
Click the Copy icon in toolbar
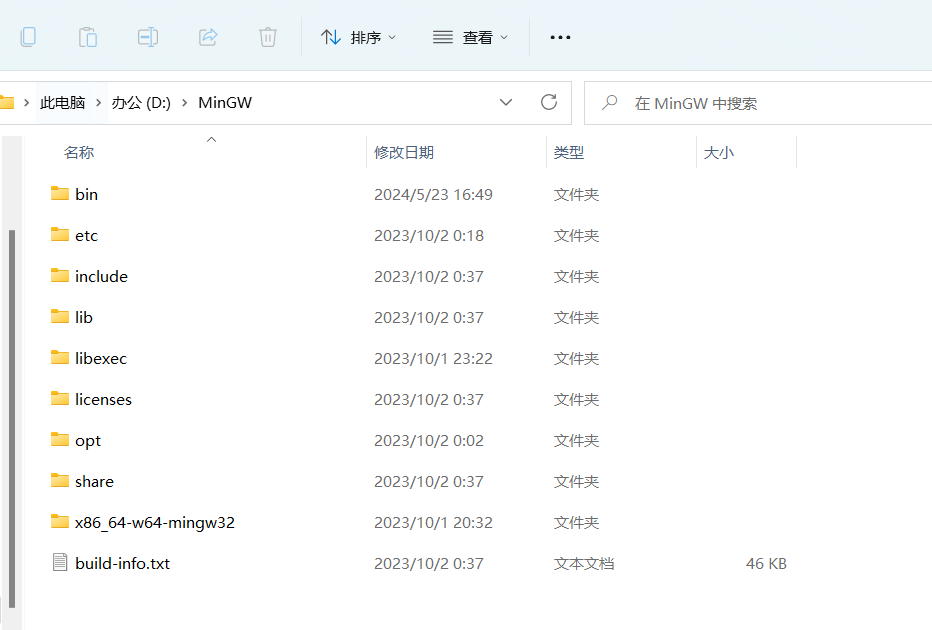click(28, 37)
